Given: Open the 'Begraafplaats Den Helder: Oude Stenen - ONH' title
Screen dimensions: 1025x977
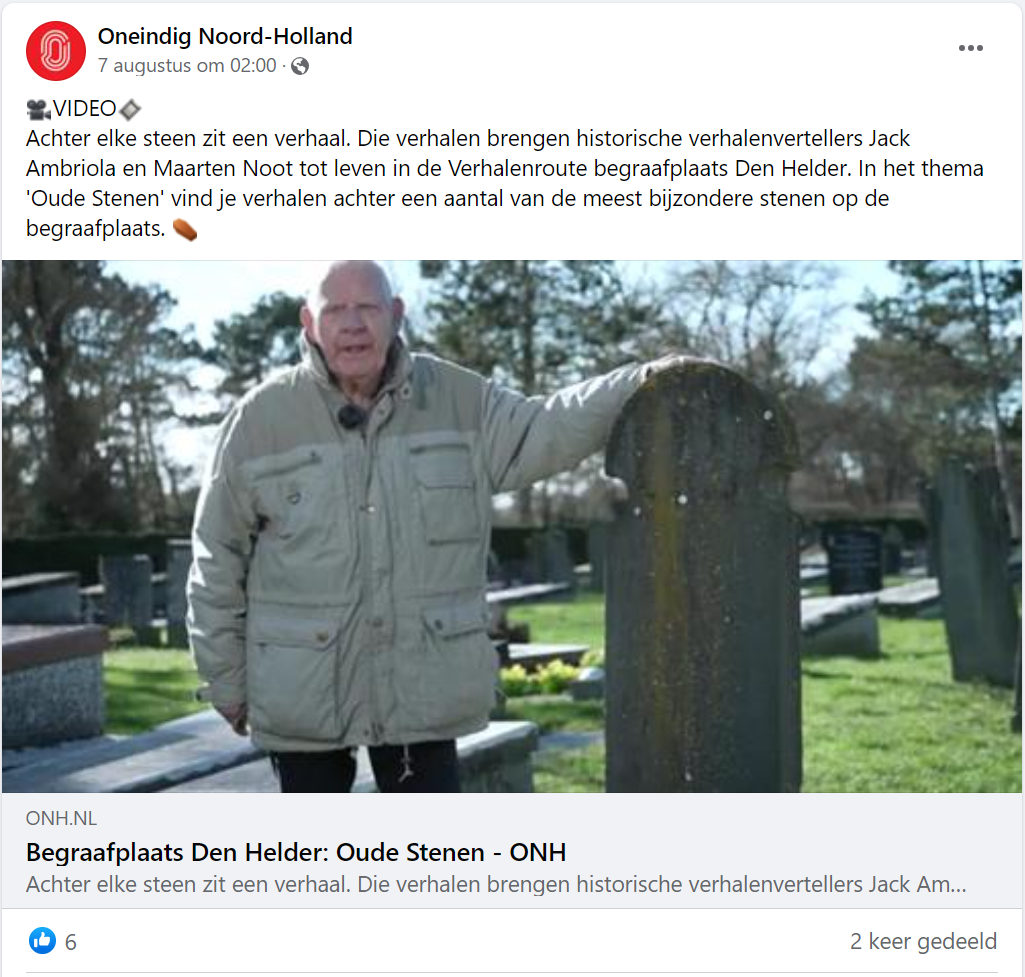Looking at the screenshot, I should [295, 852].
